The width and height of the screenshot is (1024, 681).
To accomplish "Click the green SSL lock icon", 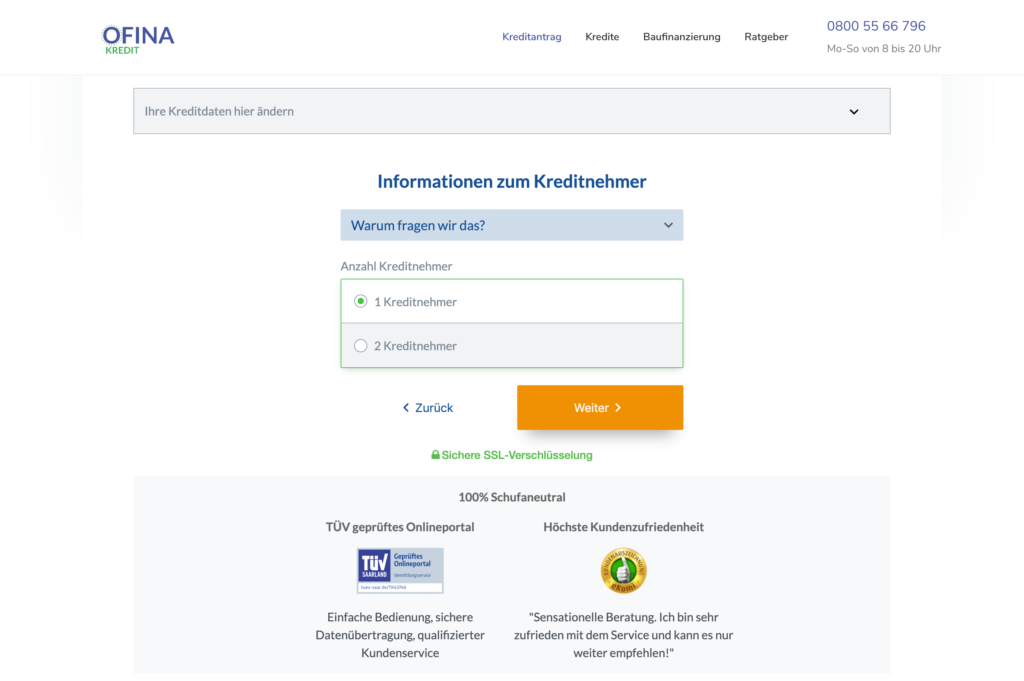I will coord(435,454).
